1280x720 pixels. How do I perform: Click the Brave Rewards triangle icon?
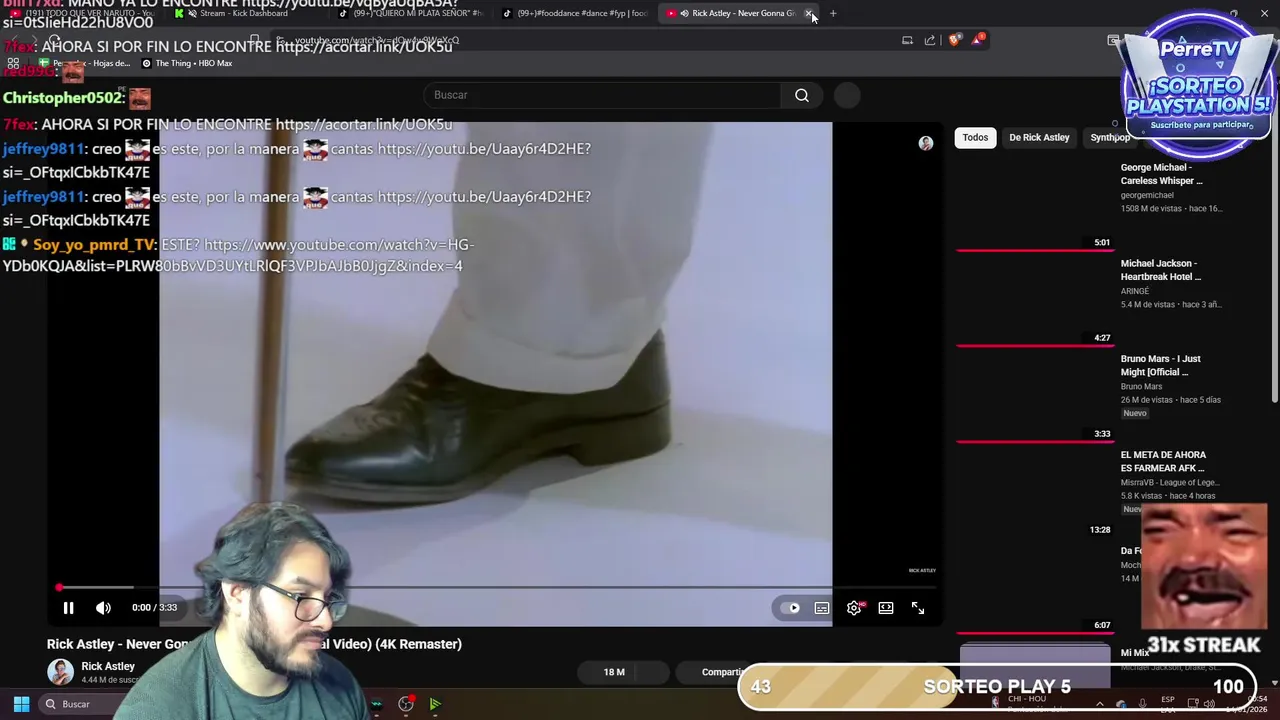tap(978, 40)
